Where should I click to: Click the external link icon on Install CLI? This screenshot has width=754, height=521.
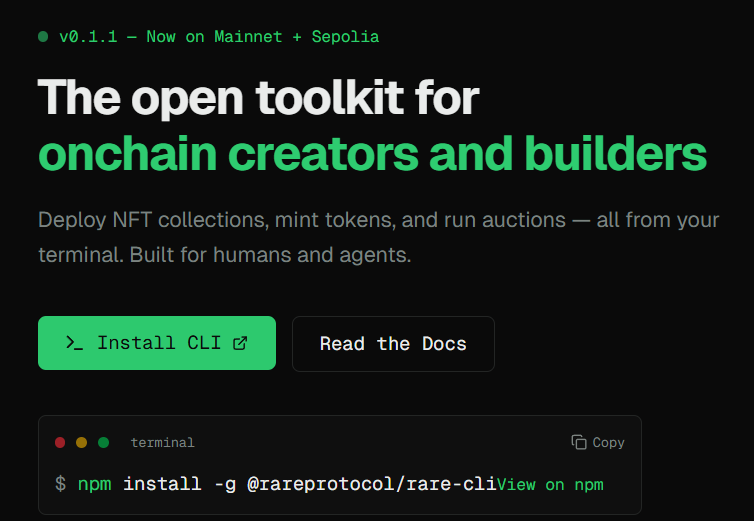click(240, 343)
